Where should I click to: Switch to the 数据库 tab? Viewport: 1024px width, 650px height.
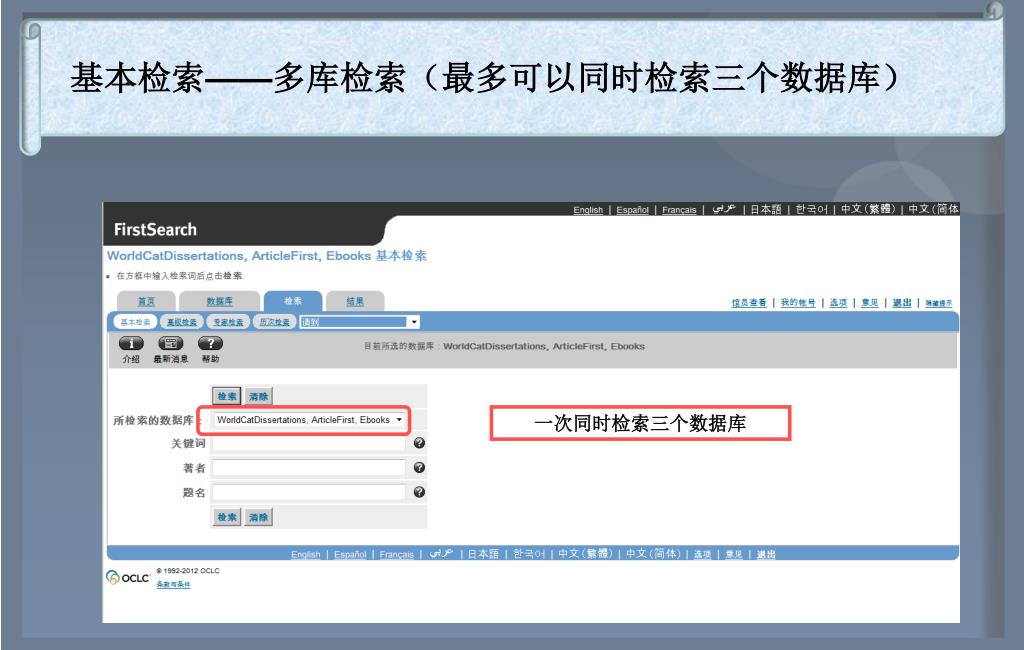pos(219,301)
